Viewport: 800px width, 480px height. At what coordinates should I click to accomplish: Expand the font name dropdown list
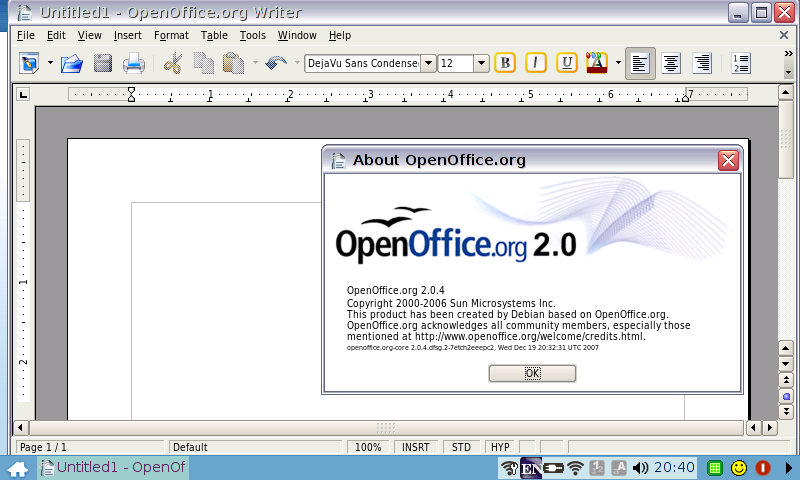tap(429, 63)
